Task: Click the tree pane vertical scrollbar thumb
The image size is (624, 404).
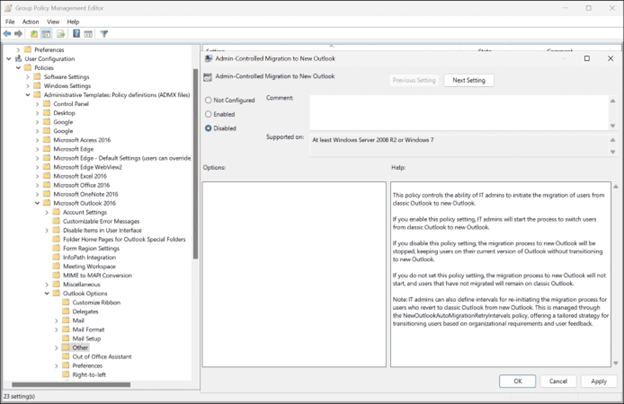Action: pos(195,164)
